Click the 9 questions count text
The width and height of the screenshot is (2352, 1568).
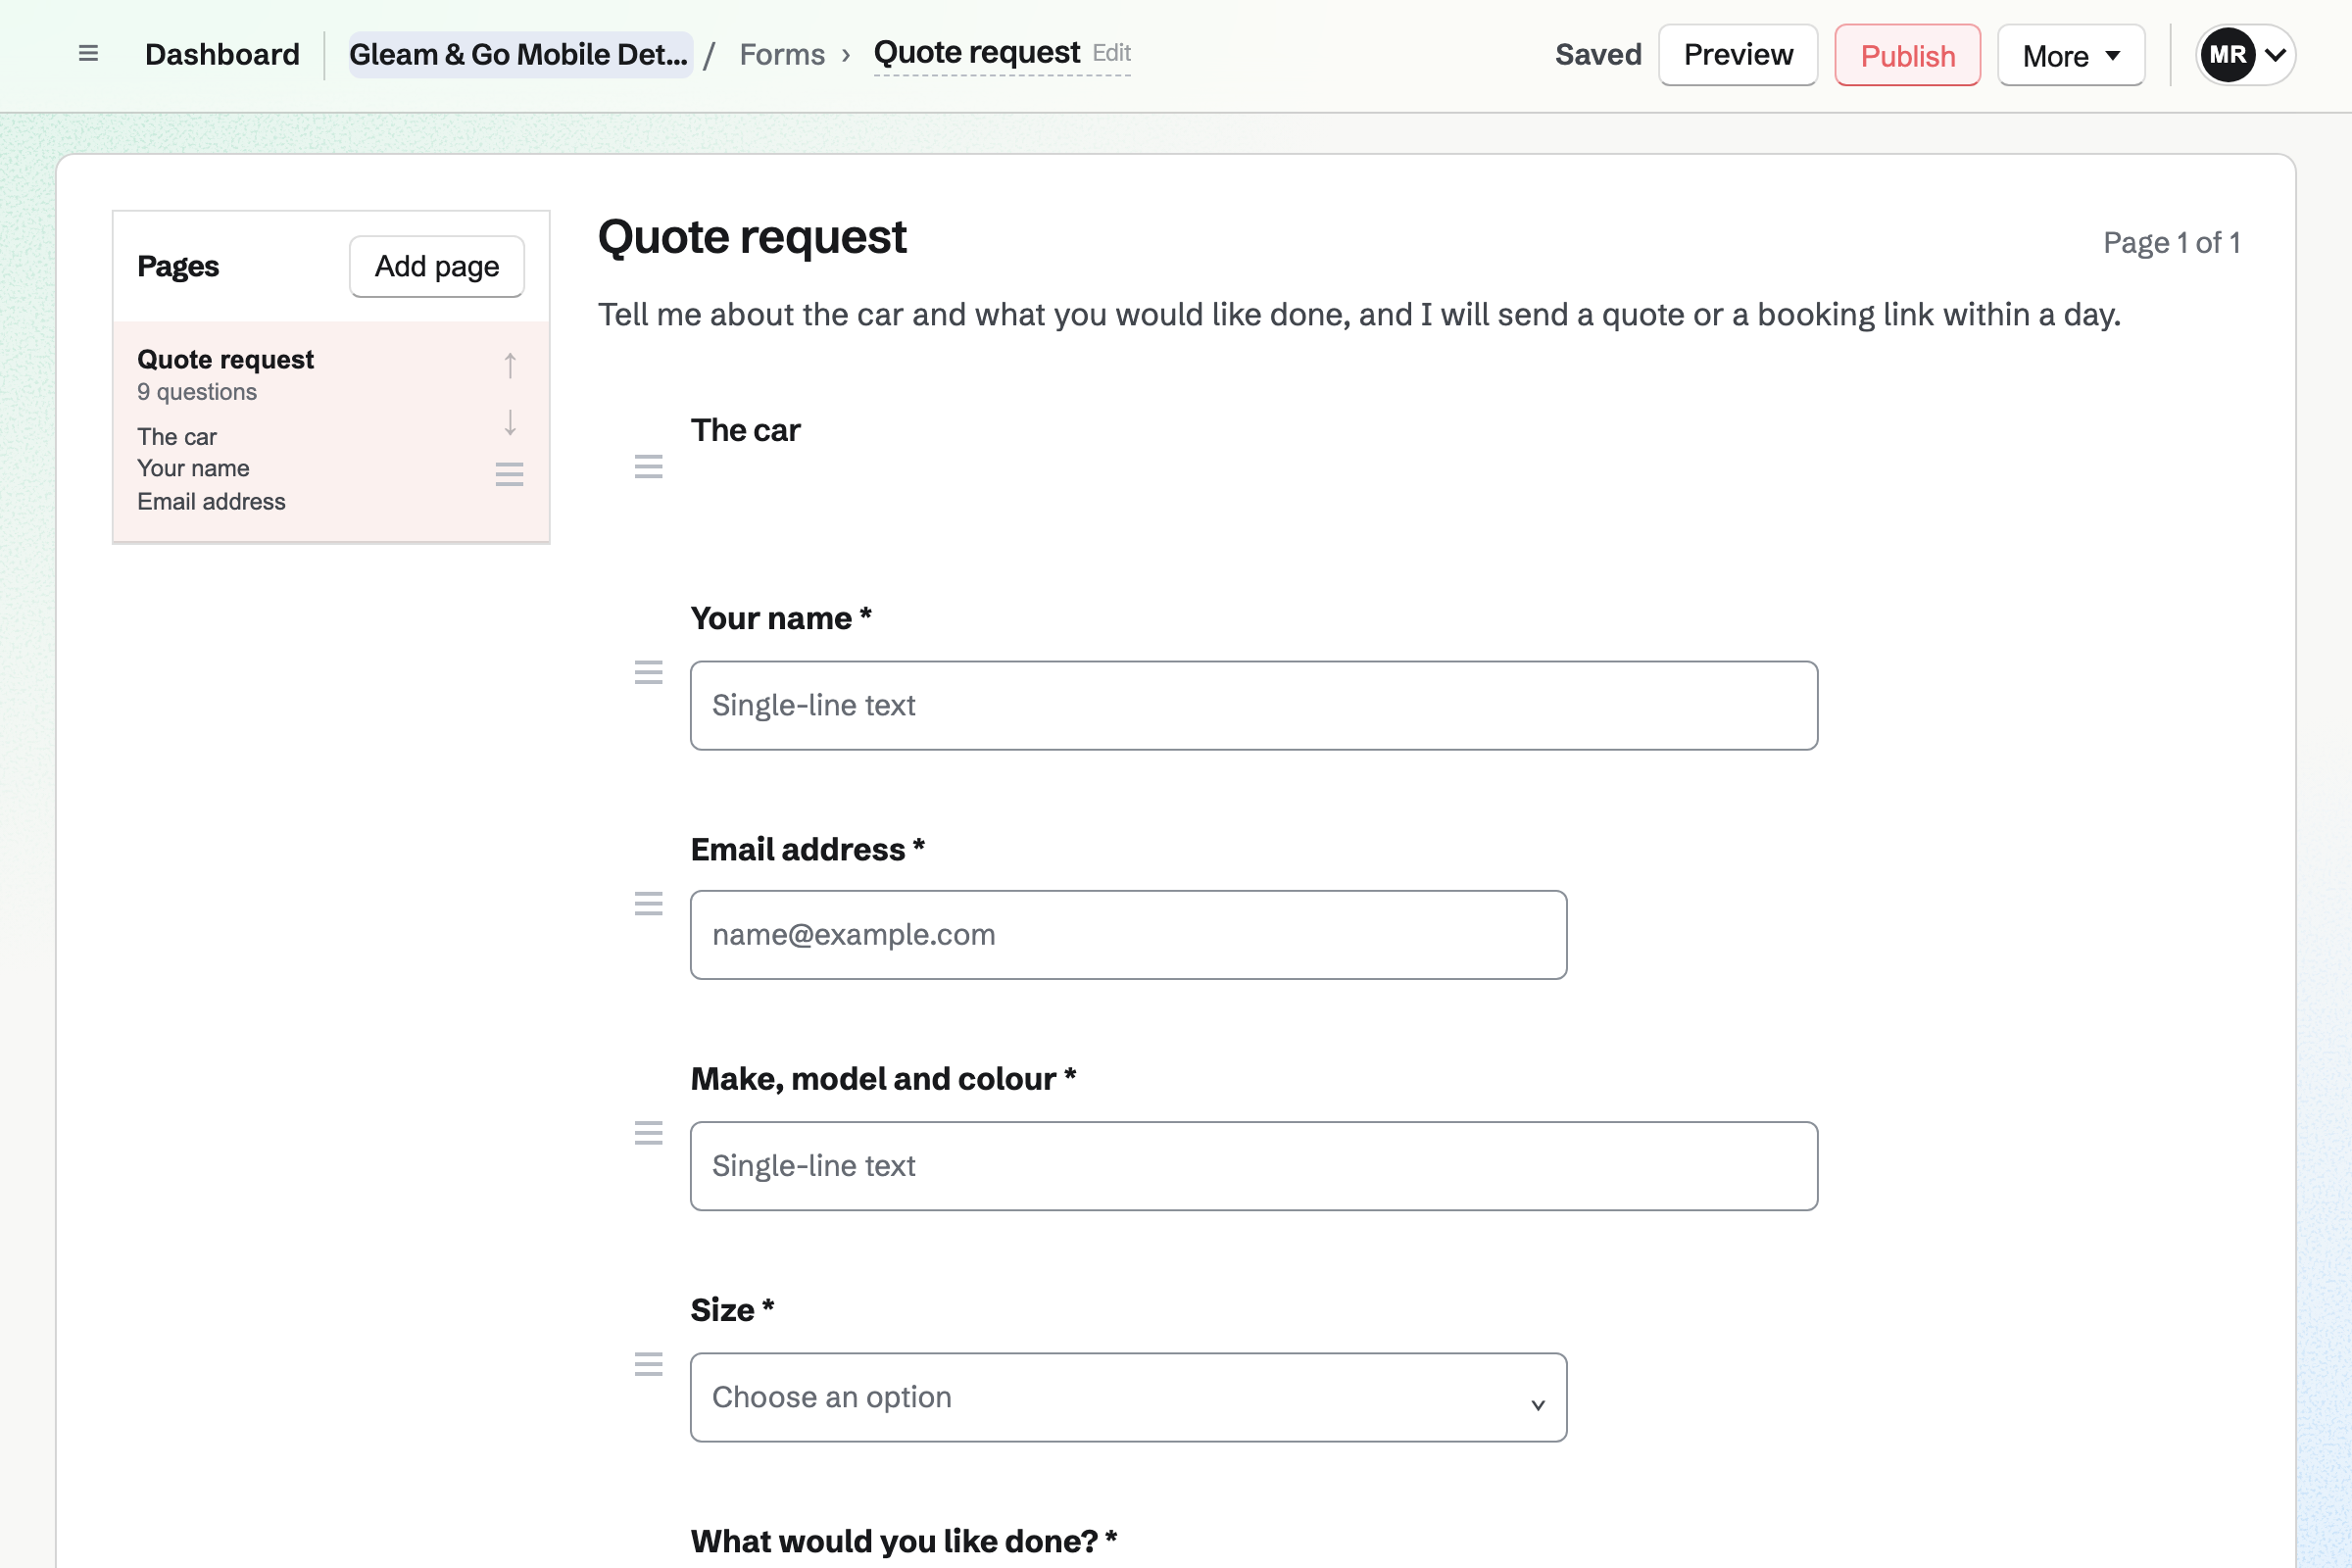point(197,392)
